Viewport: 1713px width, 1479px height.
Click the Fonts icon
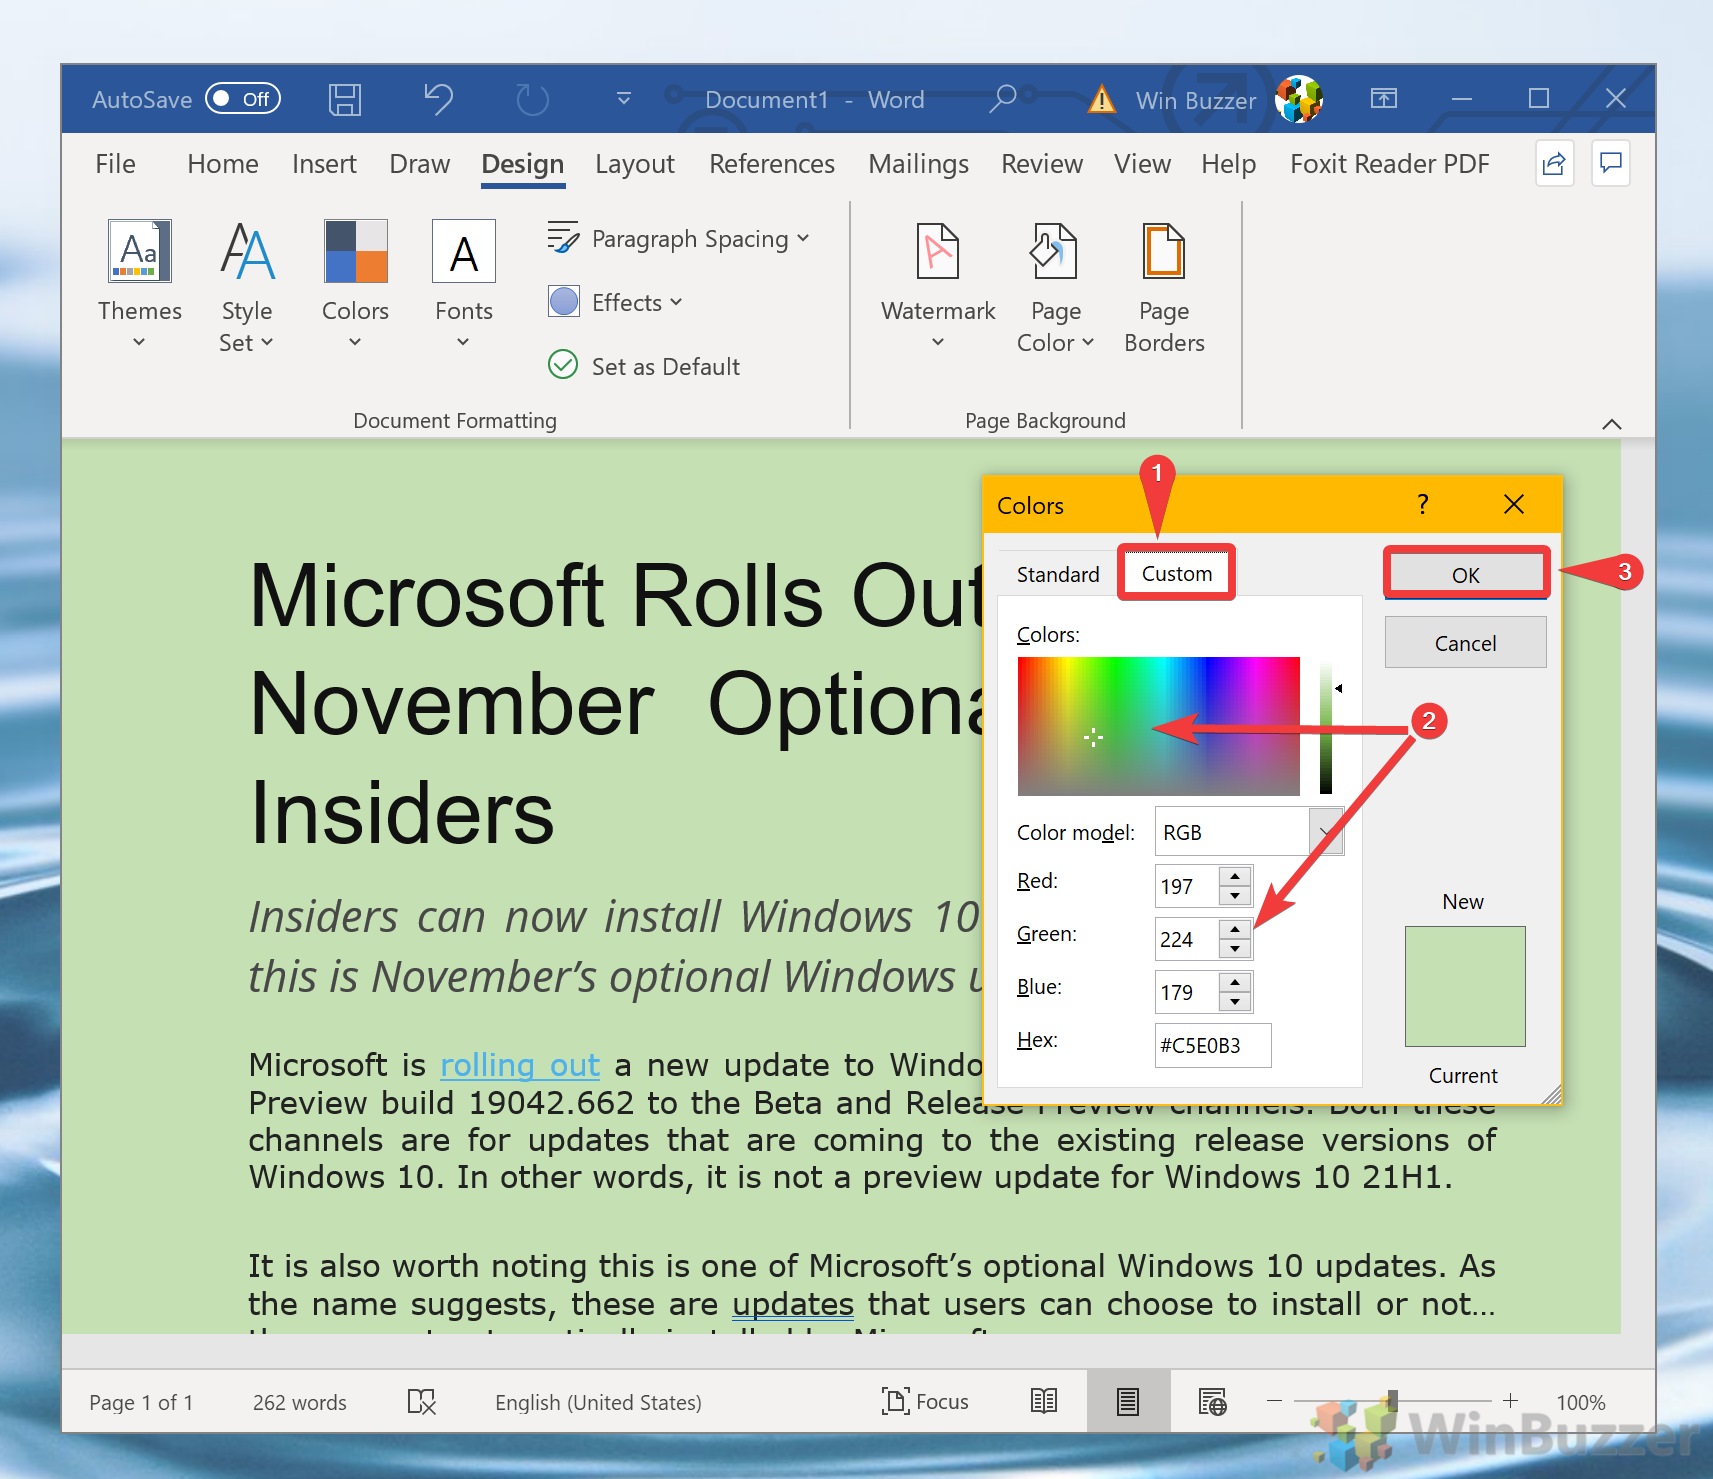464,251
